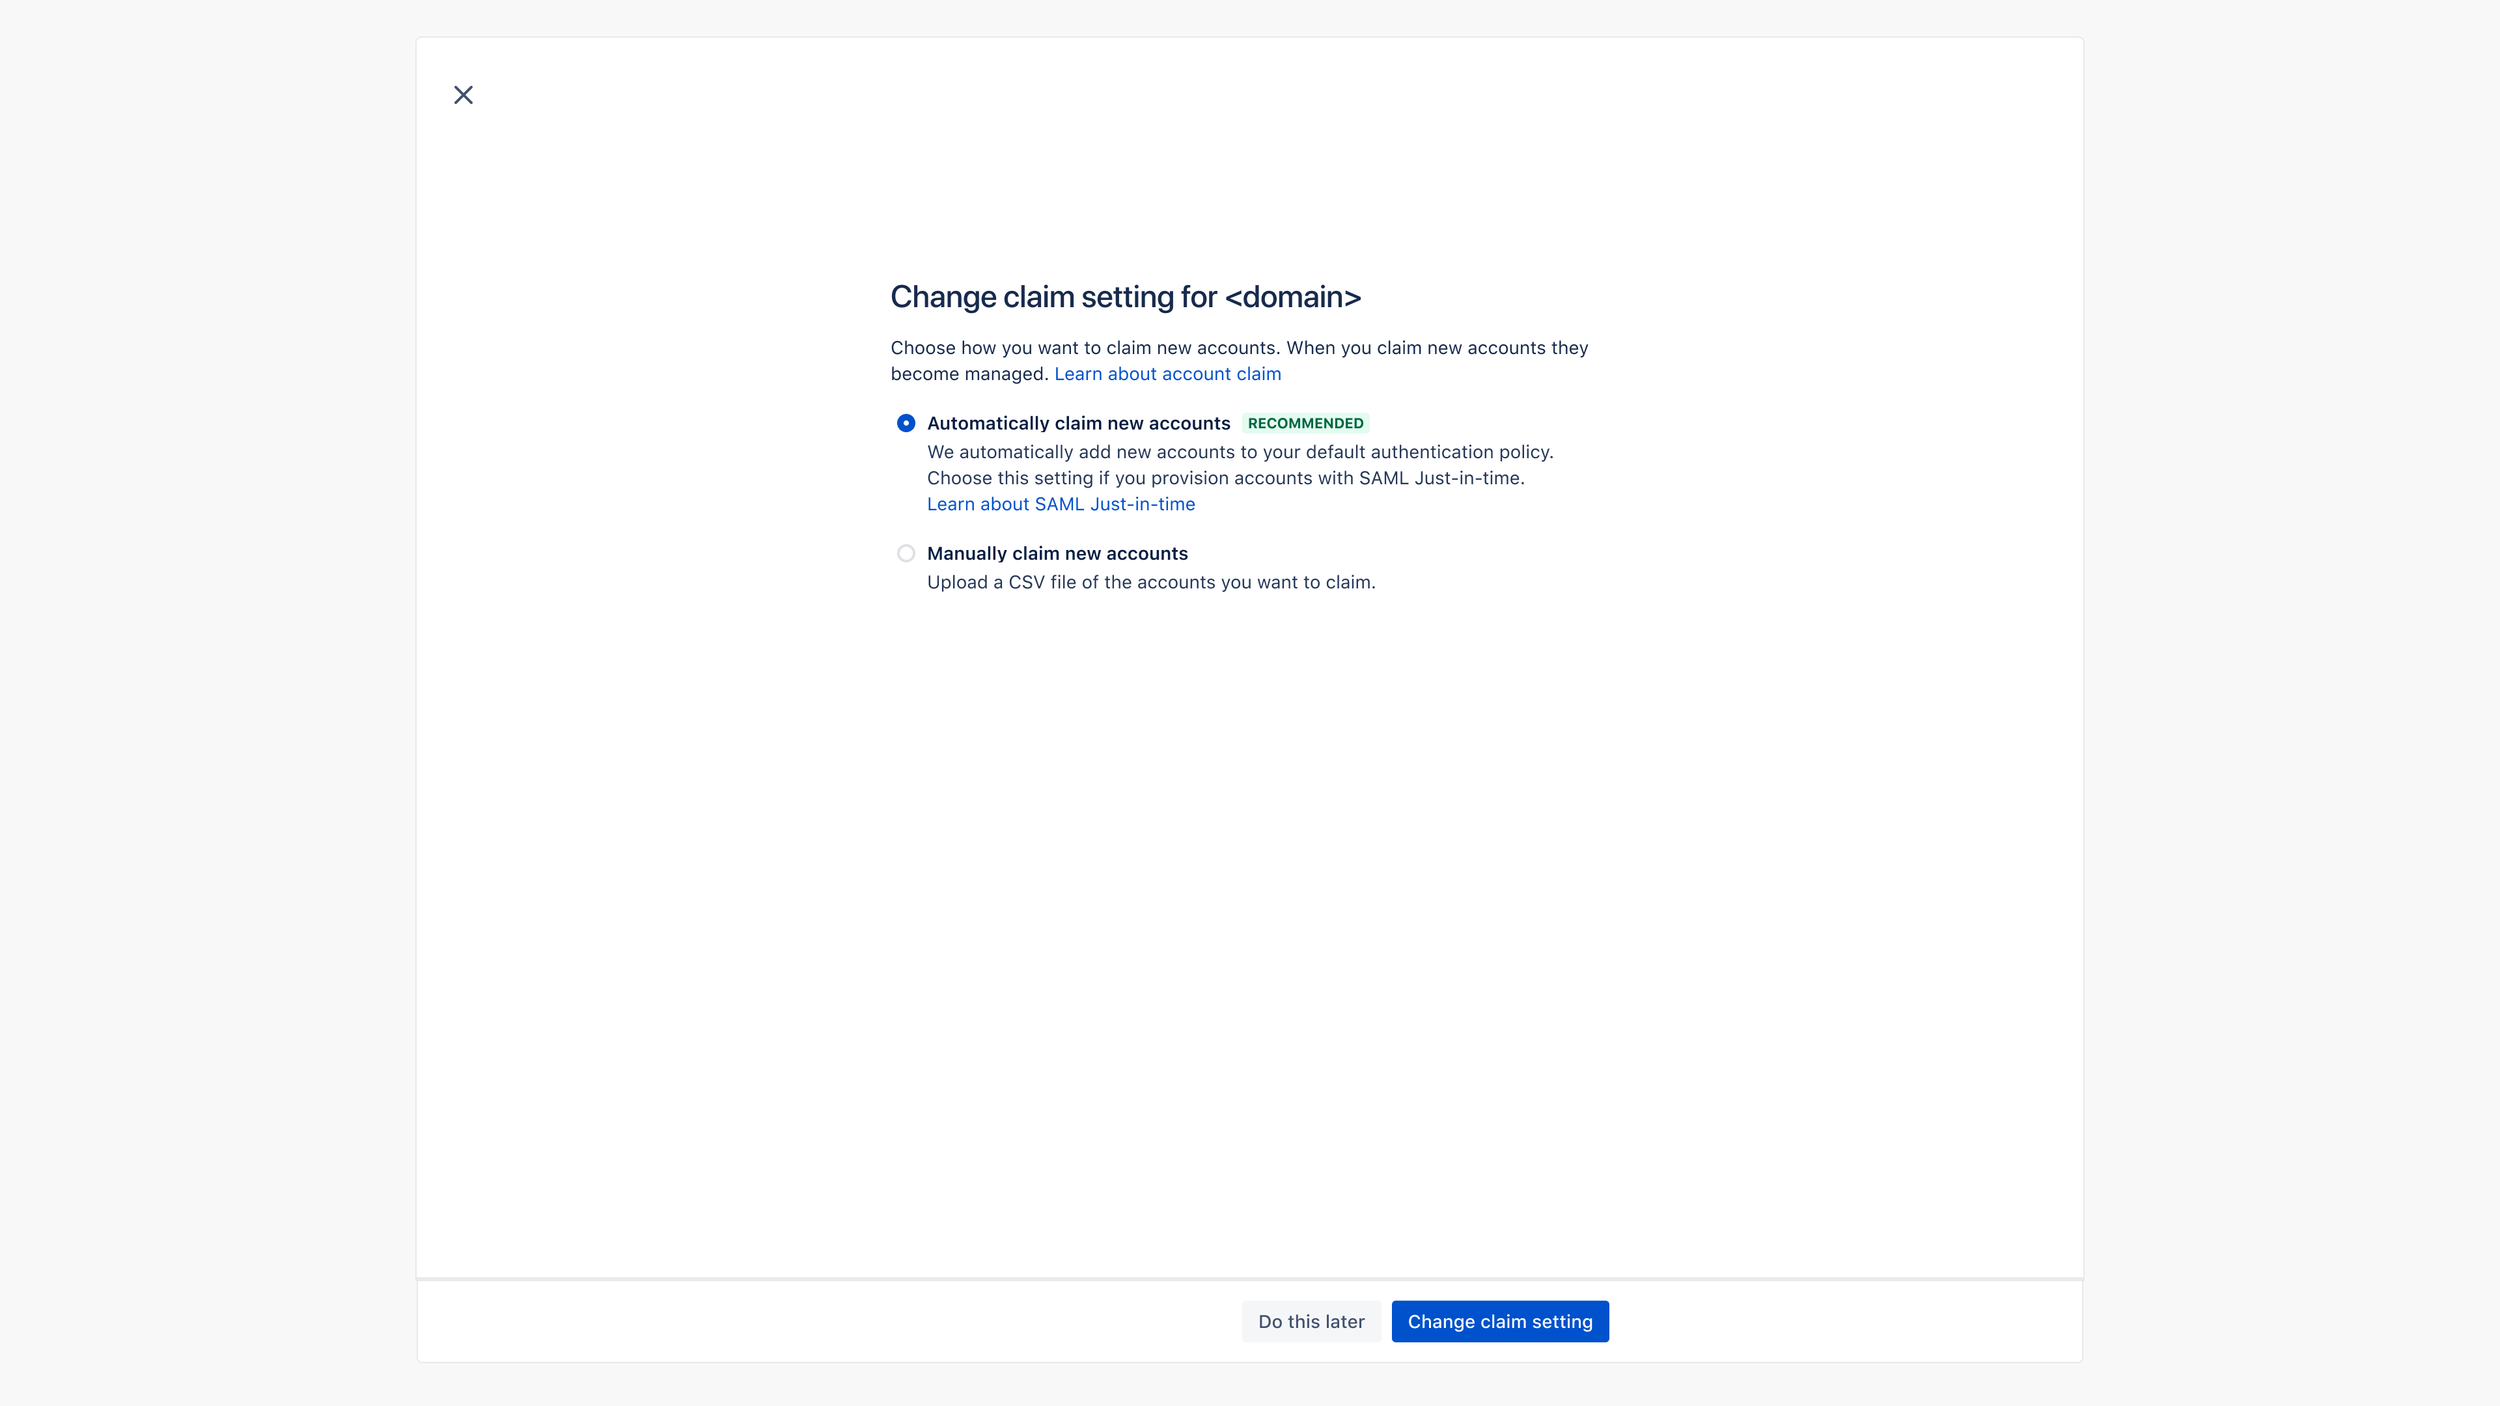Close the change claim setting dialog
The width and height of the screenshot is (2500, 1406).
[463, 95]
